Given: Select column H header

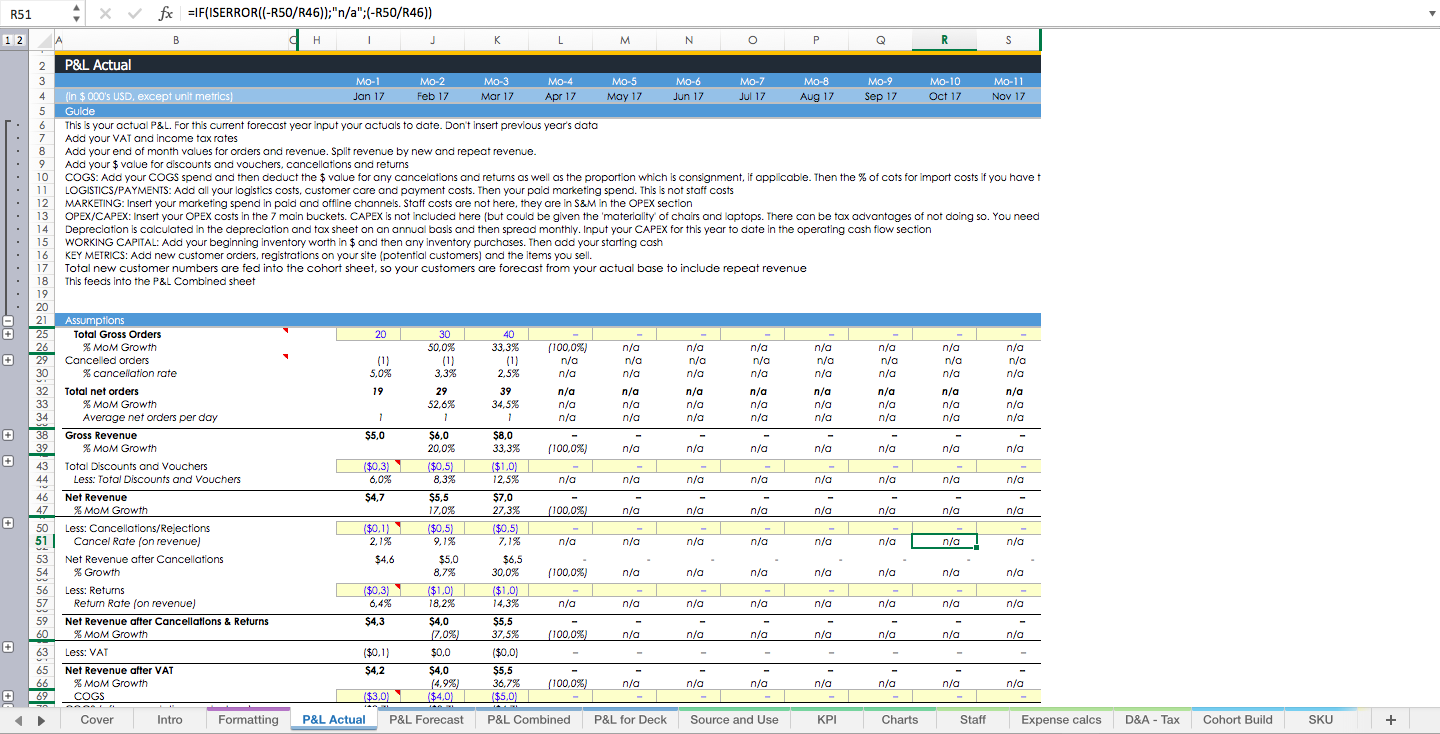Looking at the screenshot, I should (x=317, y=40).
